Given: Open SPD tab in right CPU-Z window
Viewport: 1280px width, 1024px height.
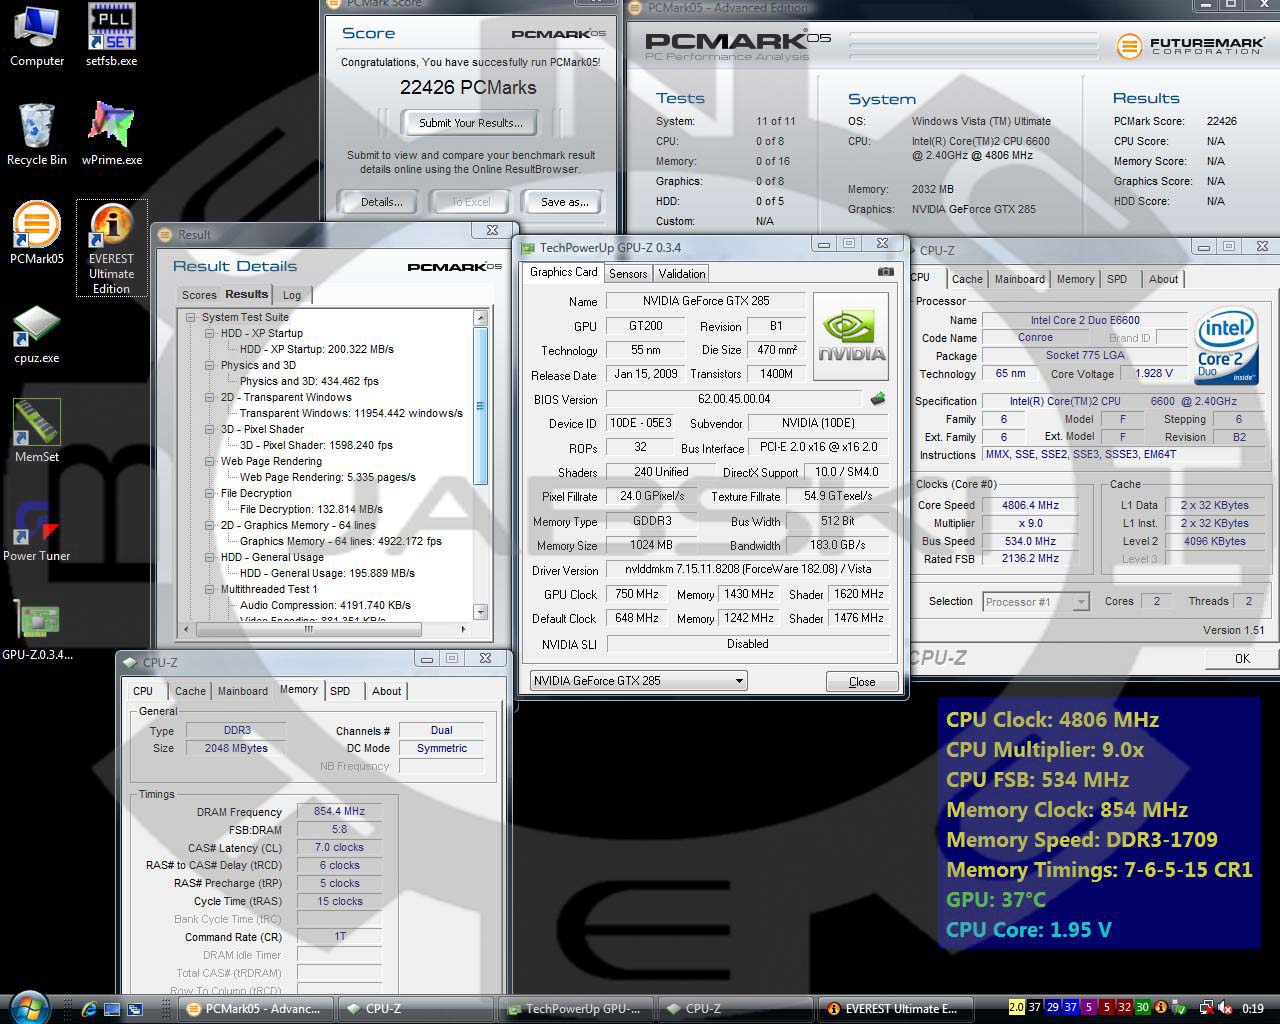Looking at the screenshot, I should pyautogui.click(x=1117, y=280).
